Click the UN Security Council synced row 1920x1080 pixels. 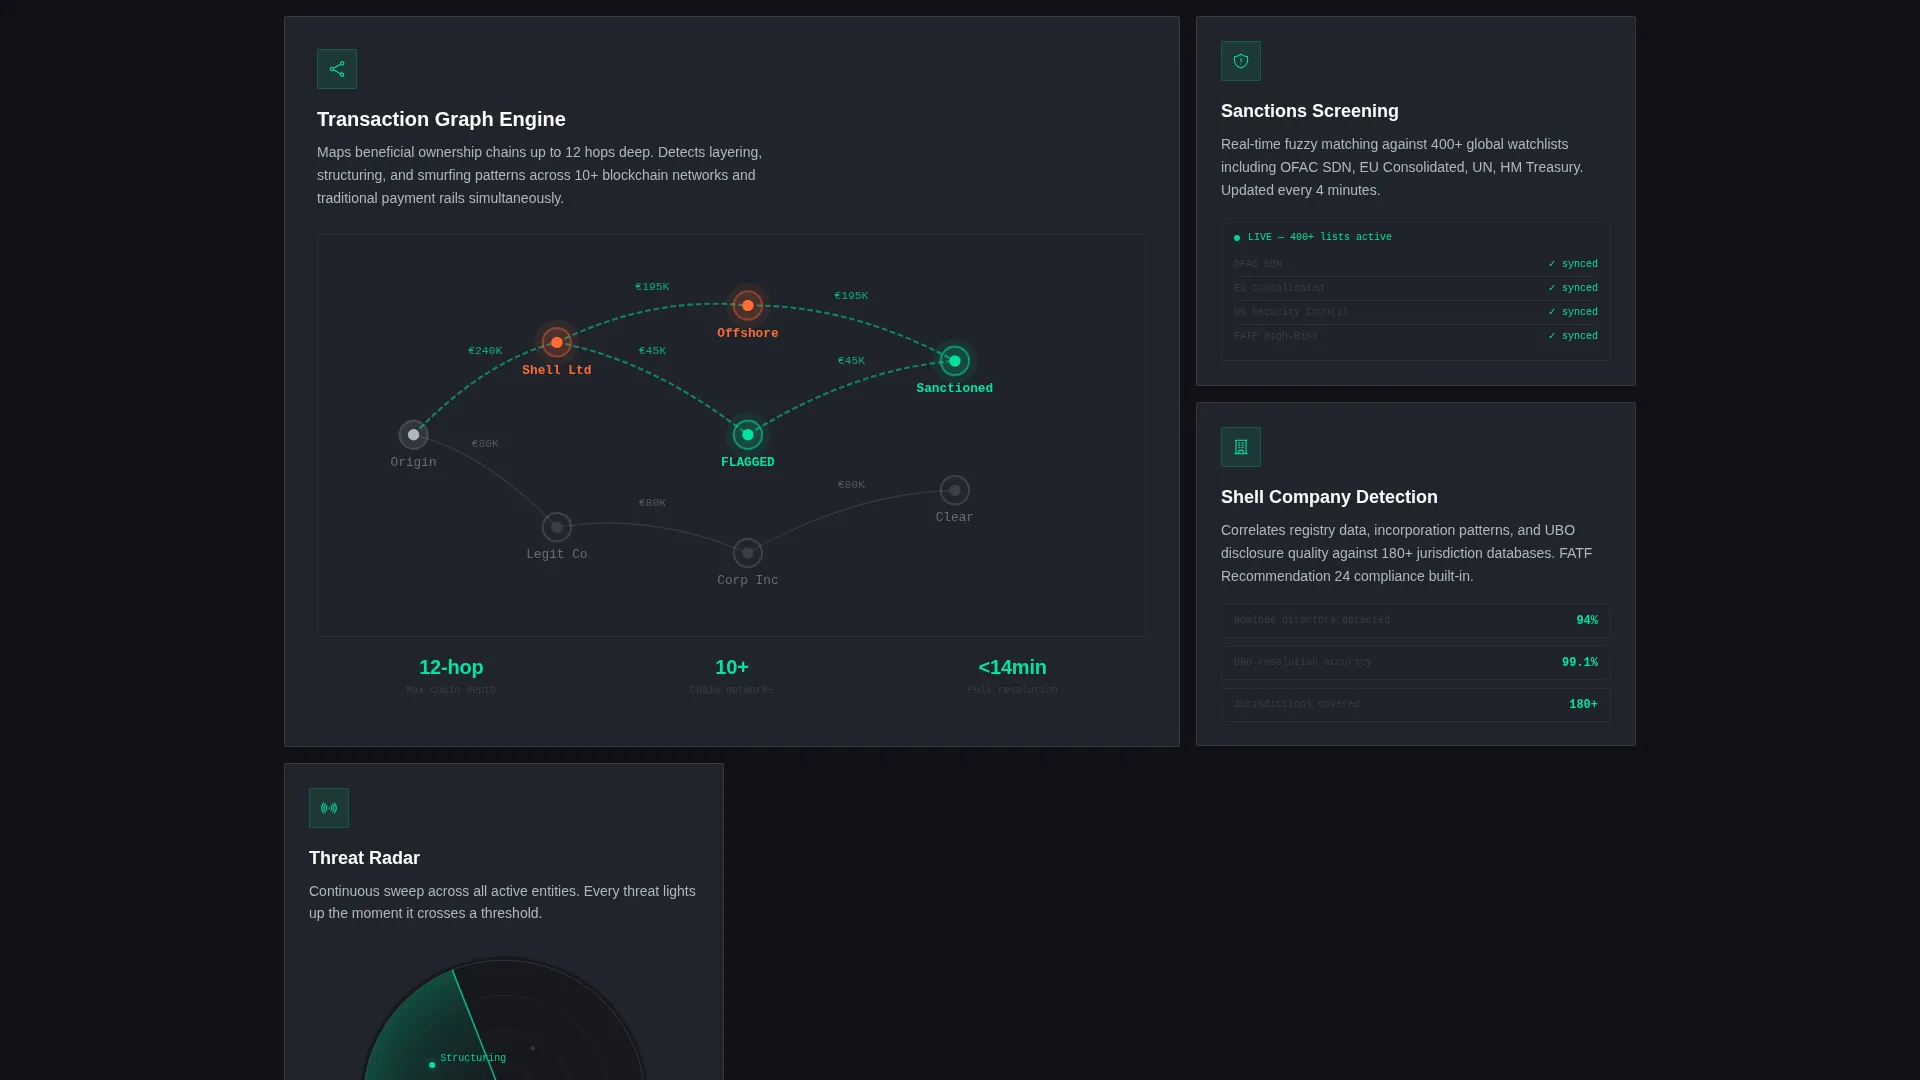coord(1416,312)
